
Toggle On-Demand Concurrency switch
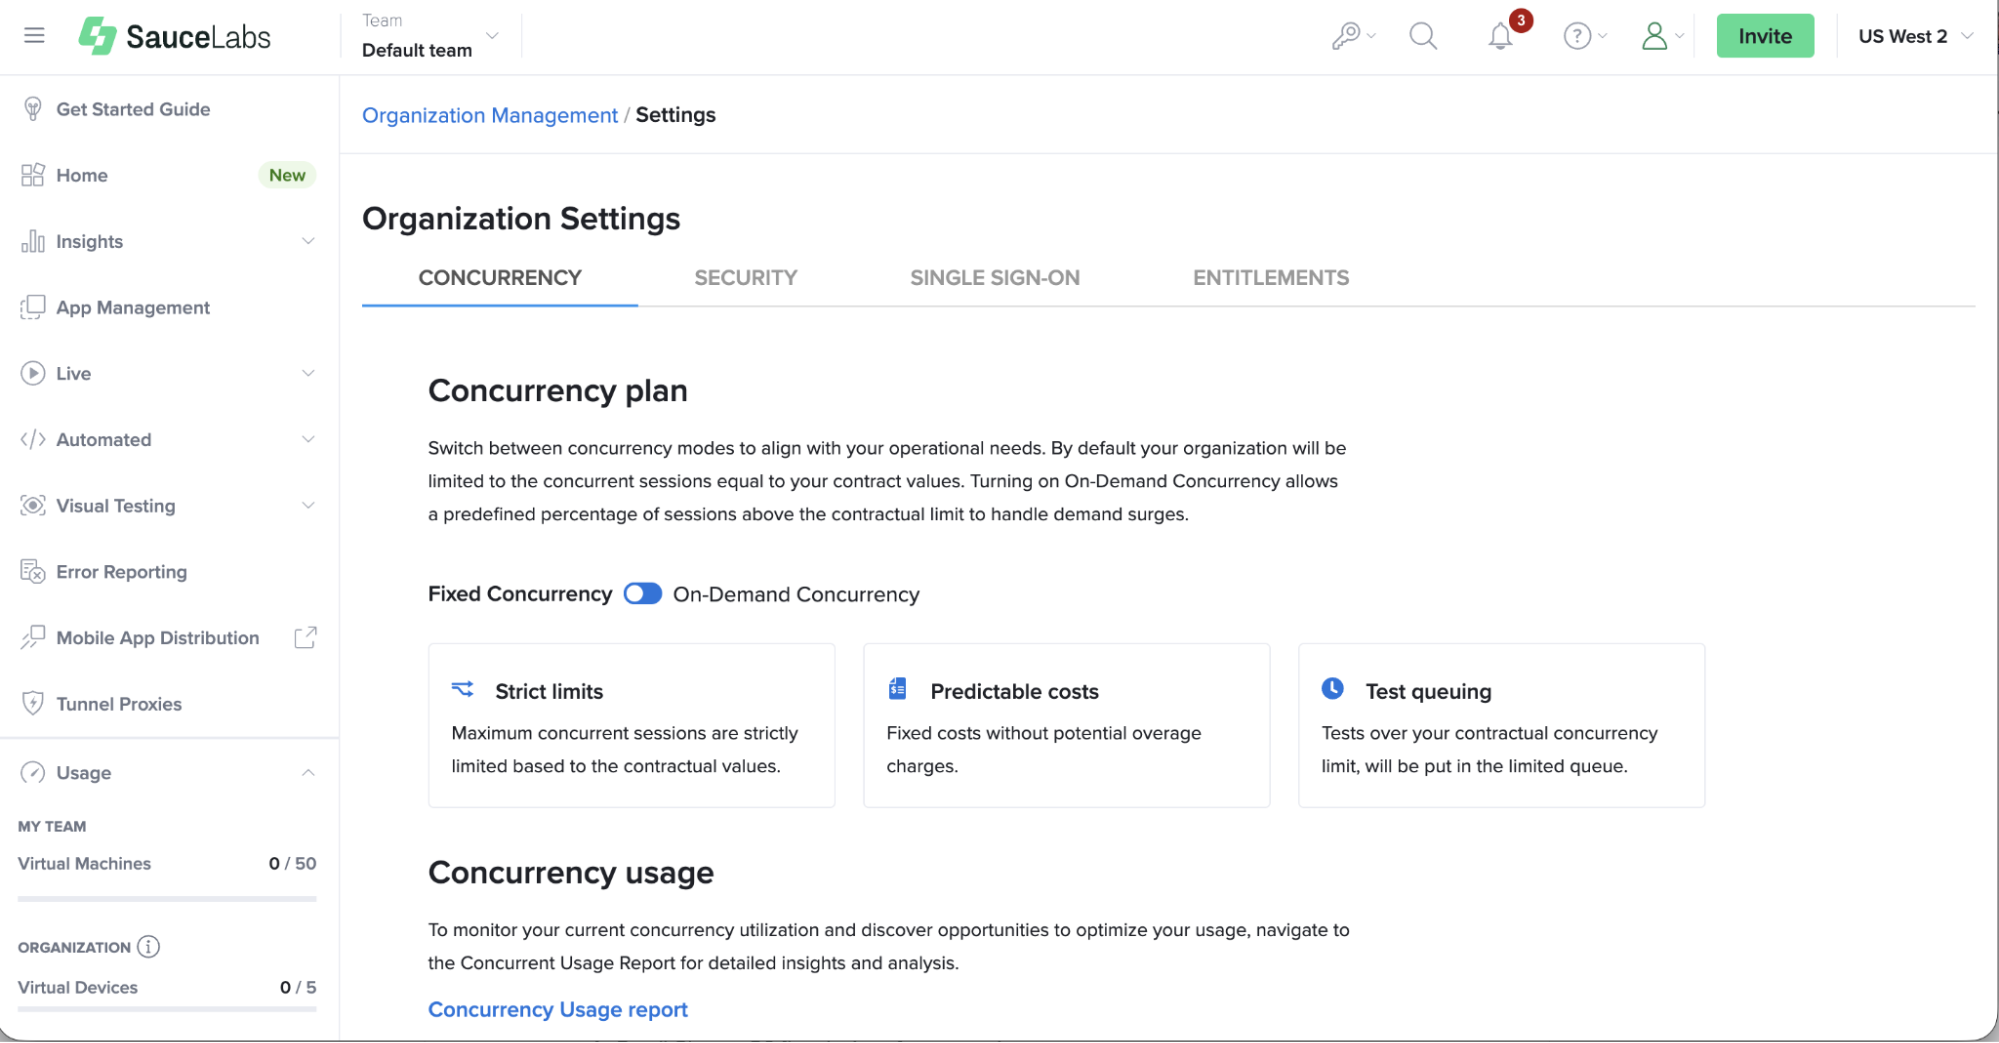pyautogui.click(x=642, y=594)
